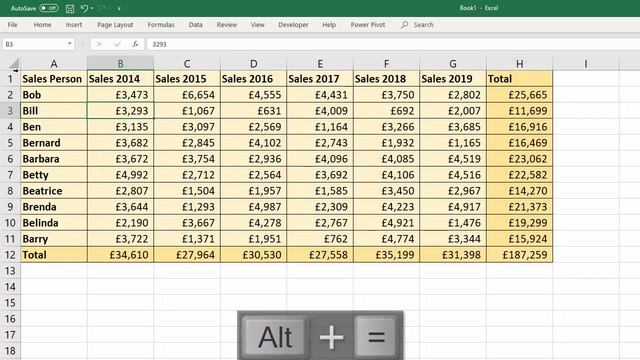
Task: Click the formula bar Enter checkmark icon
Action: coord(118,44)
